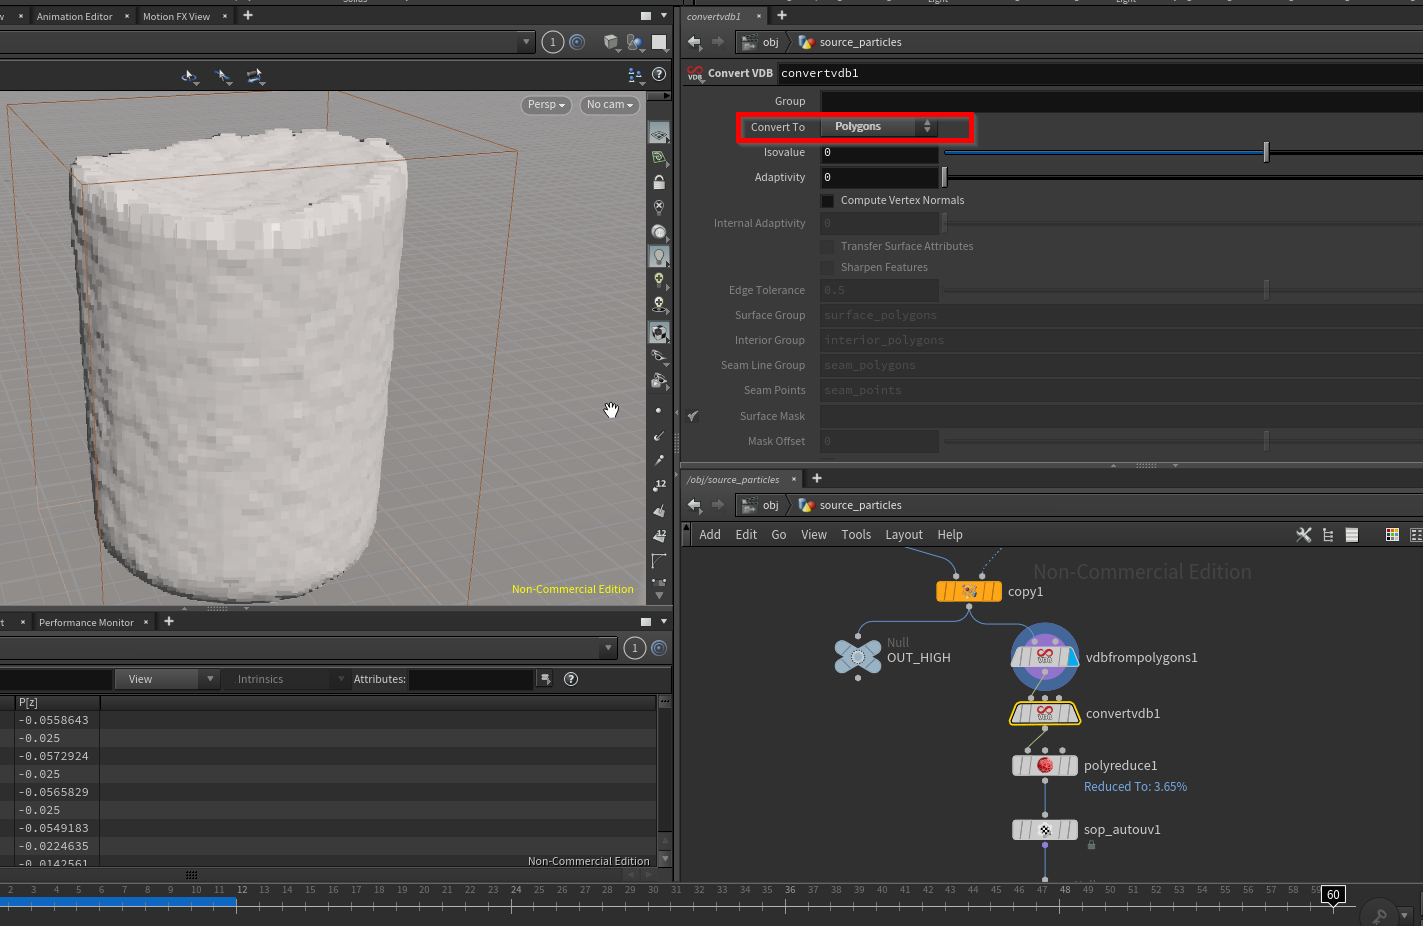Image resolution: width=1423 pixels, height=926 pixels.
Task: Open the Layout menu in network editor
Action: point(903,535)
